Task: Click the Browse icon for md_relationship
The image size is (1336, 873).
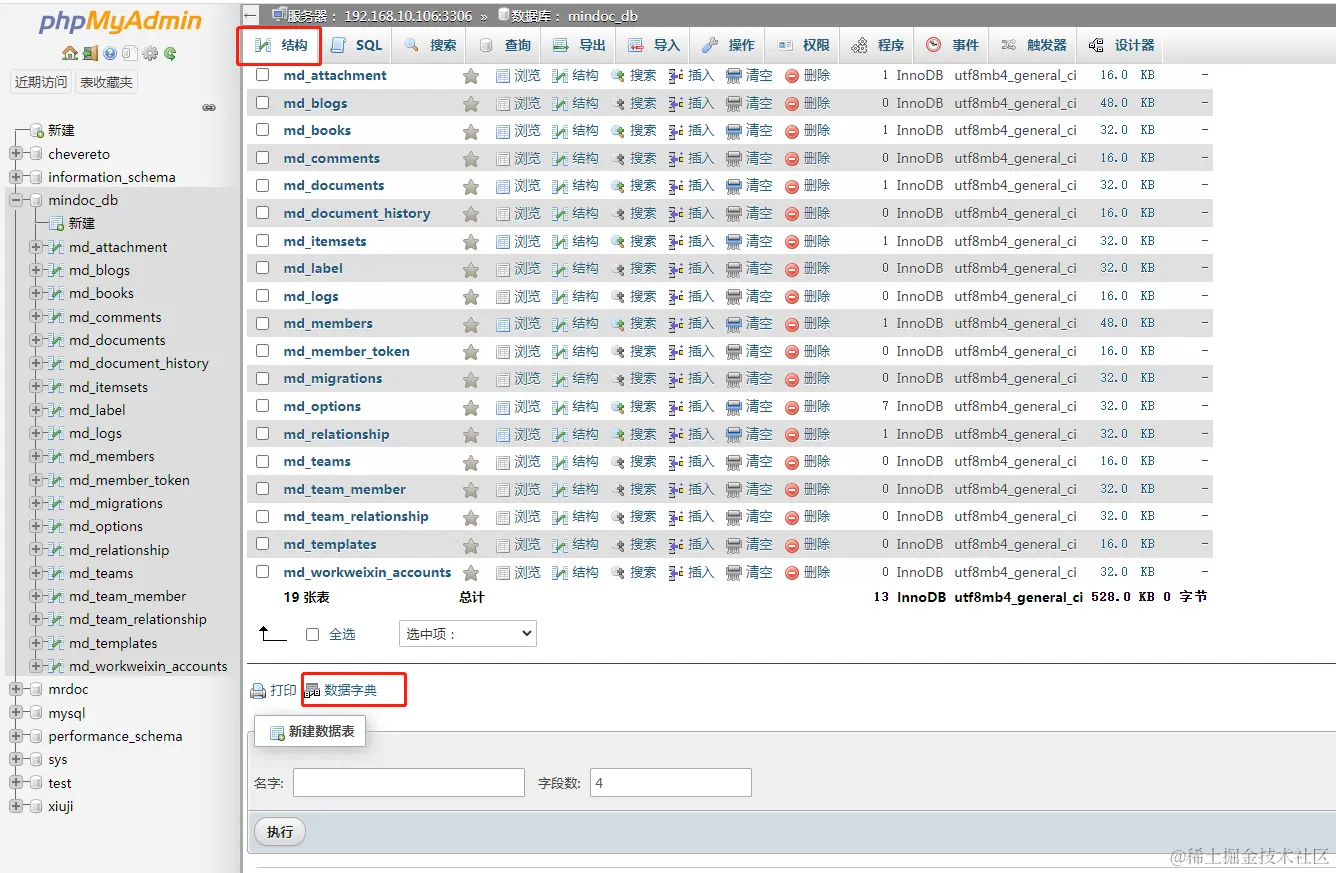Action: (503, 434)
